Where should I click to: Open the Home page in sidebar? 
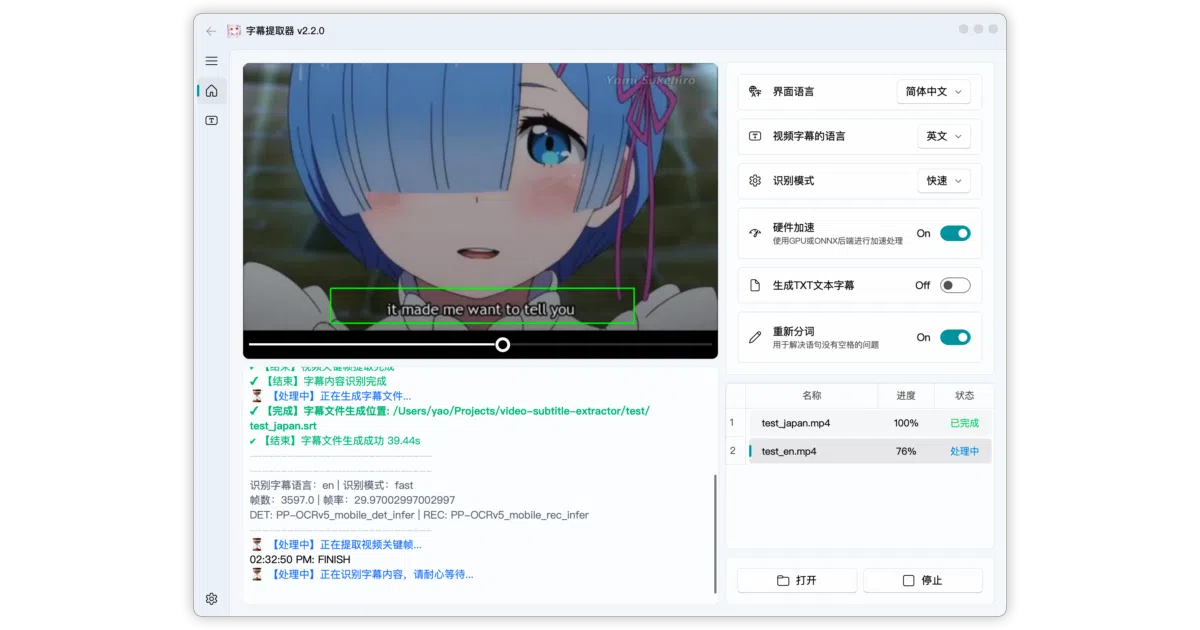[x=211, y=91]
